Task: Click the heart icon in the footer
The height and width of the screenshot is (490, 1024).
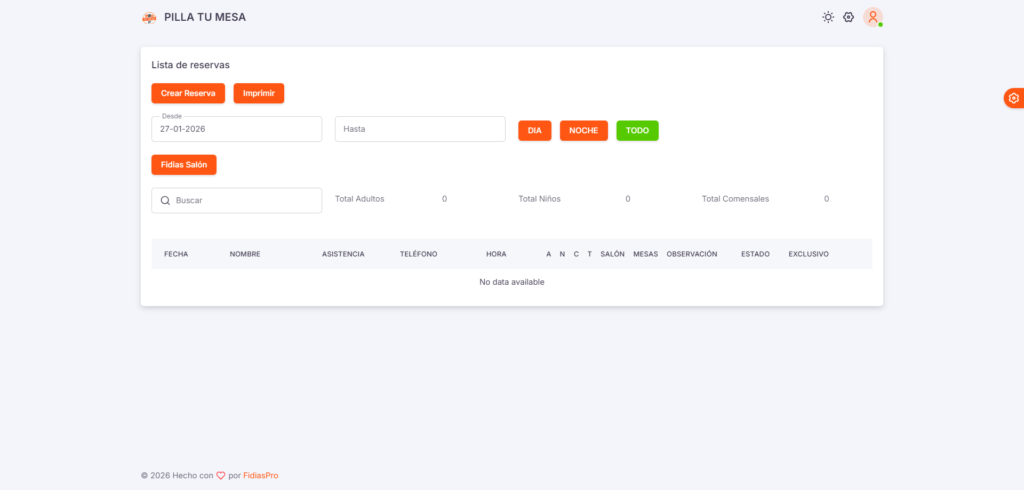Action: pyautogui.click(x=221, y=476)
